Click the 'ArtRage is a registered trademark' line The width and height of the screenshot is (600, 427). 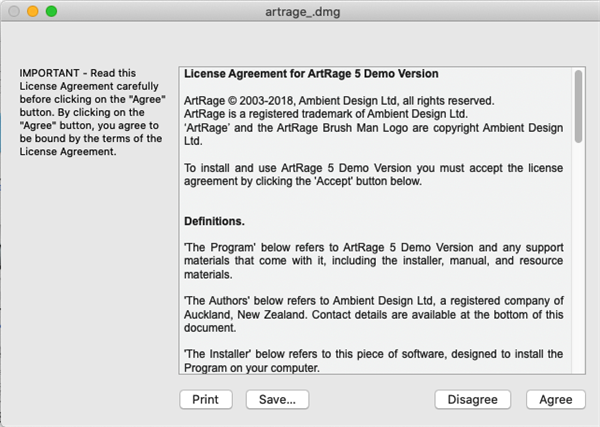tap(326, 114)
